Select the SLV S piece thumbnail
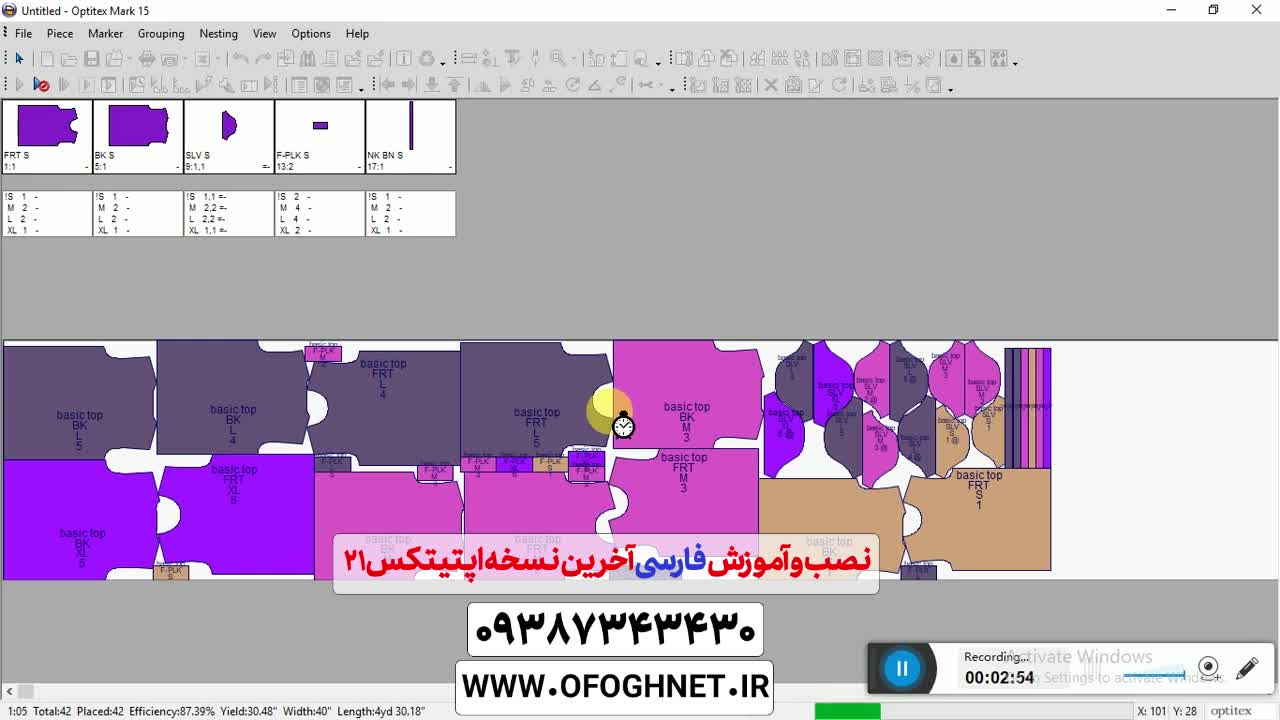 tap(228, 135)
